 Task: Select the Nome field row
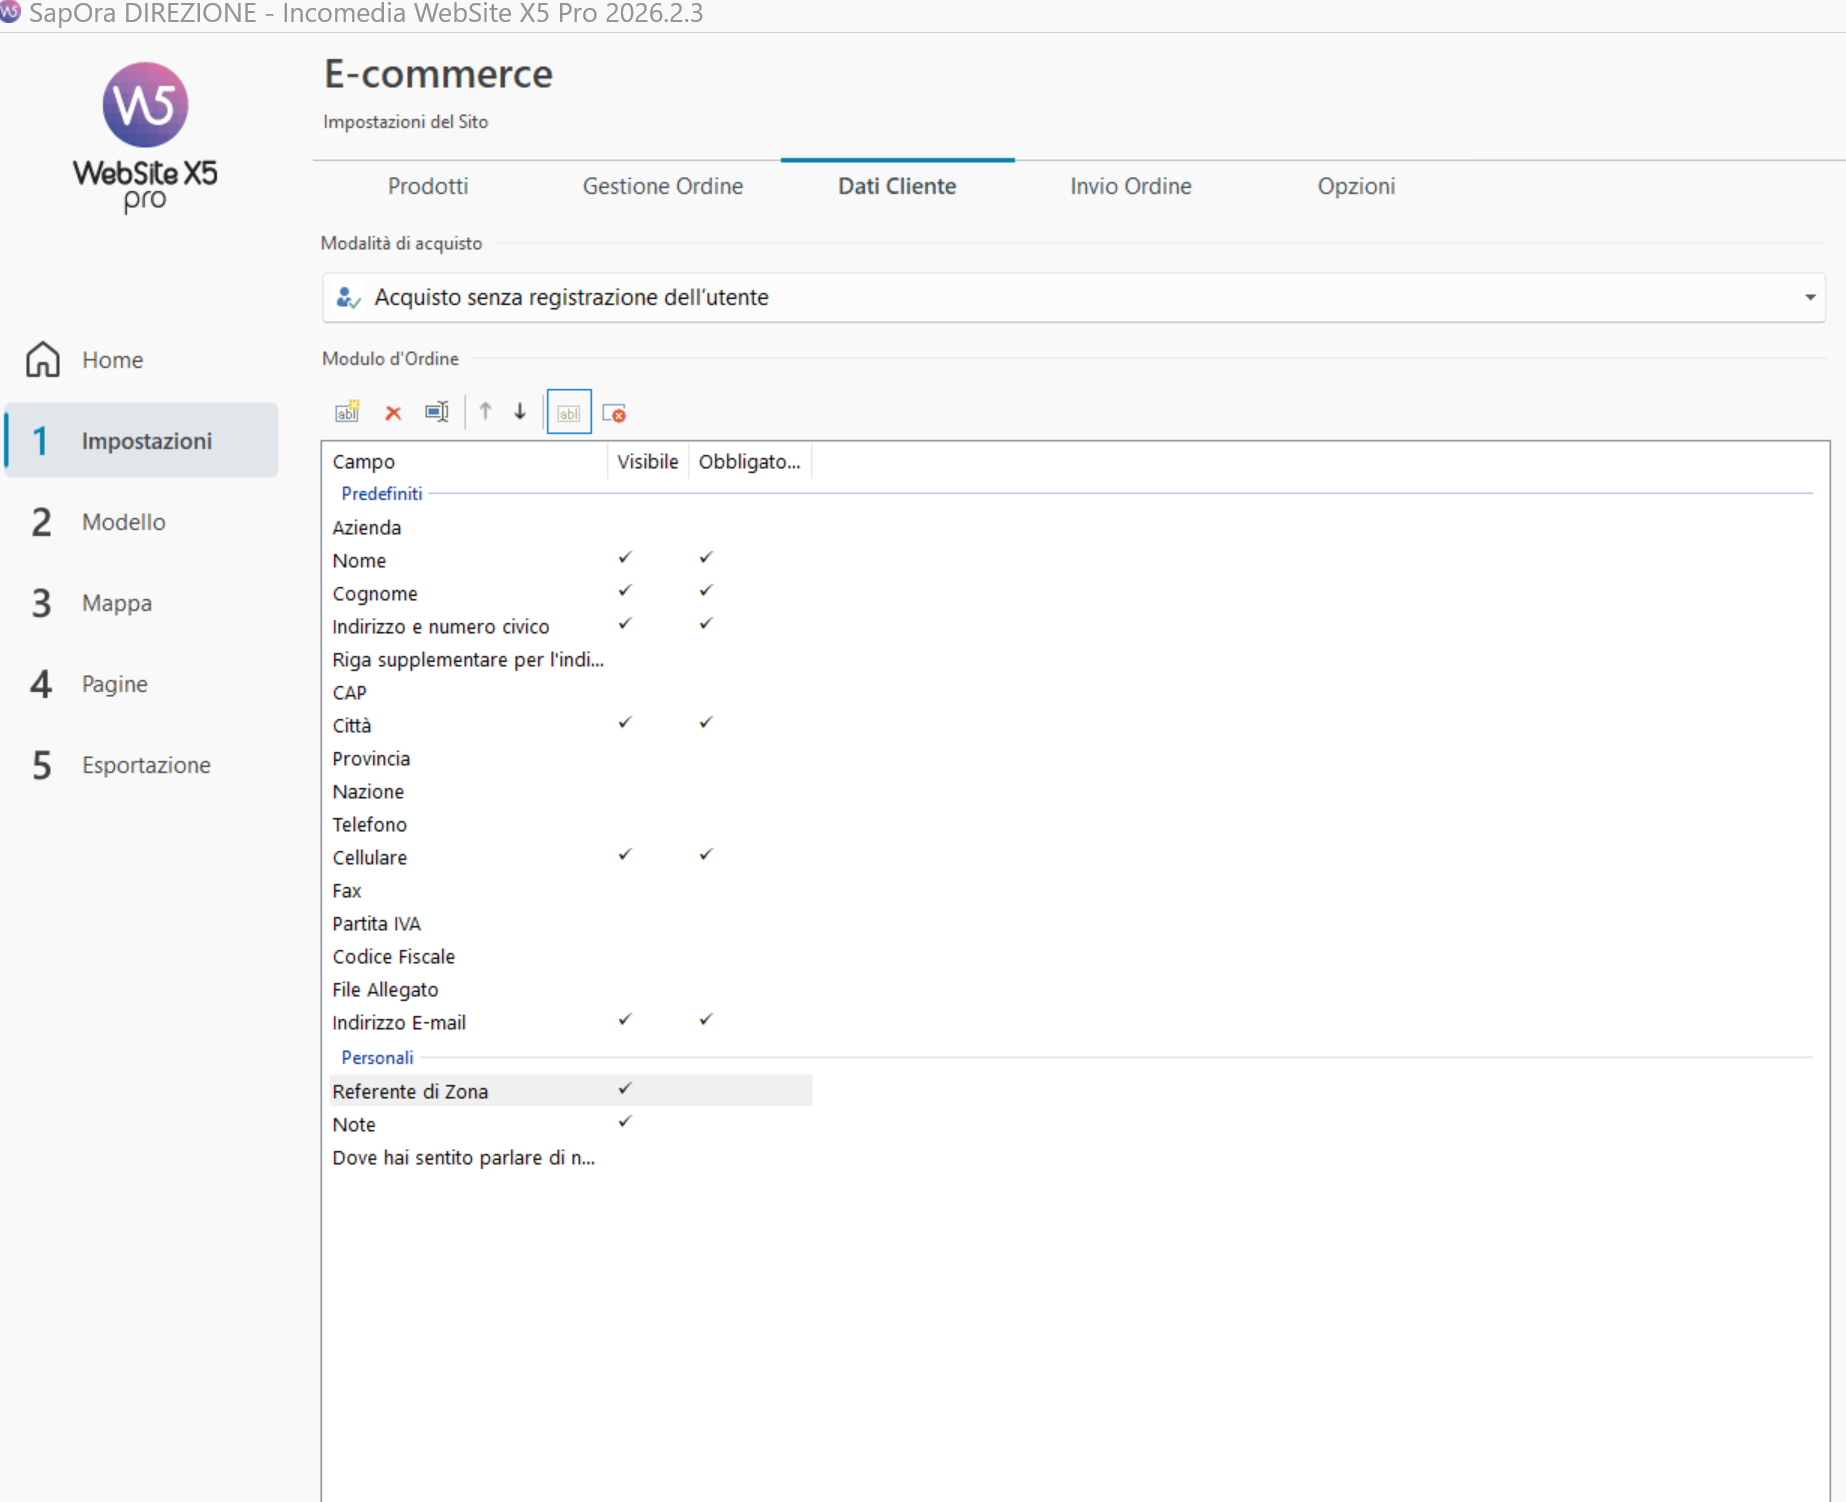pos(570,560)
